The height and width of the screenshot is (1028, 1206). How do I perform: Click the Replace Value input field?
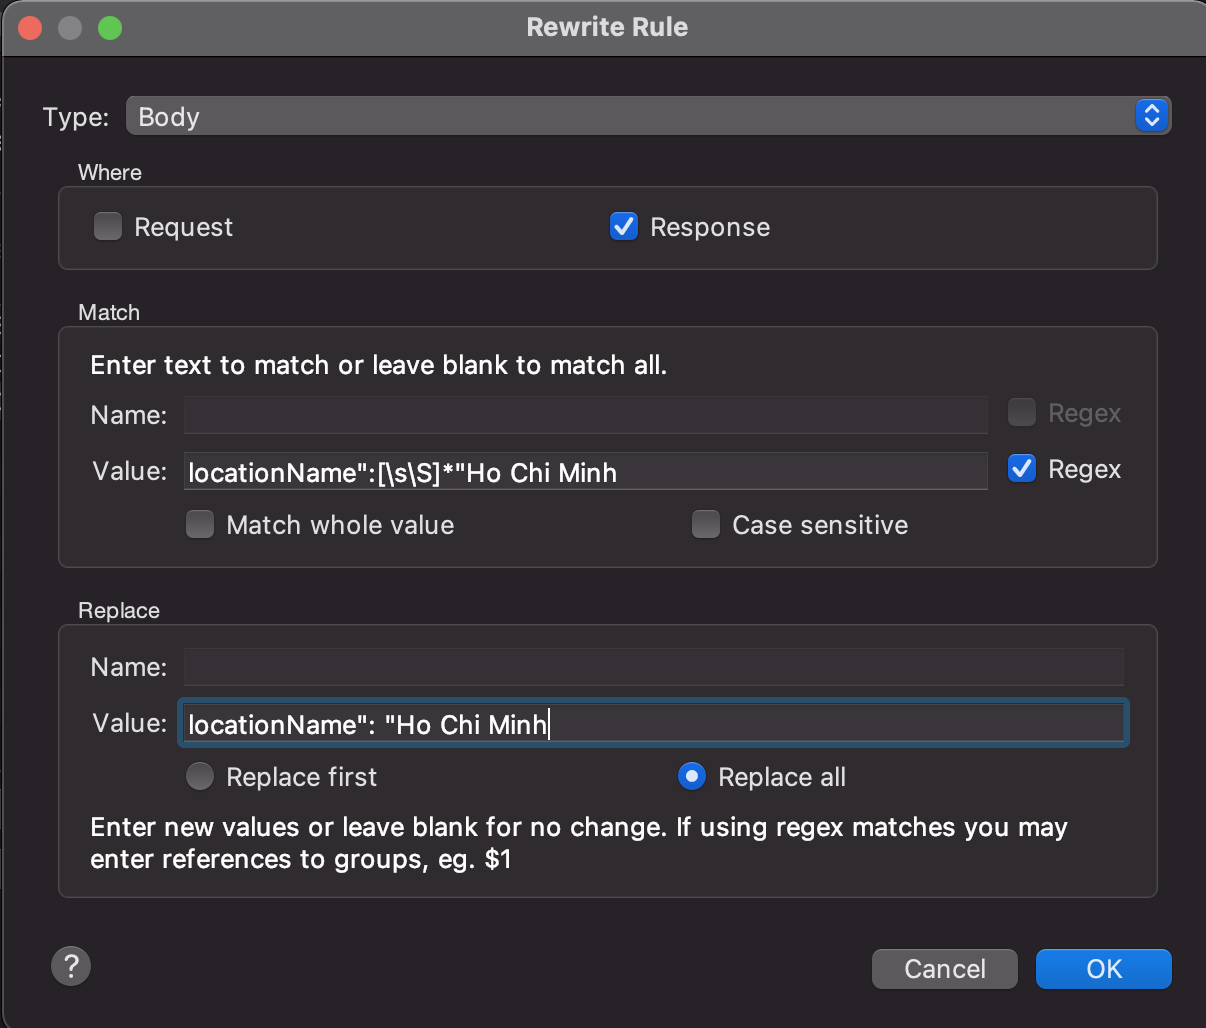pos(654,723)
